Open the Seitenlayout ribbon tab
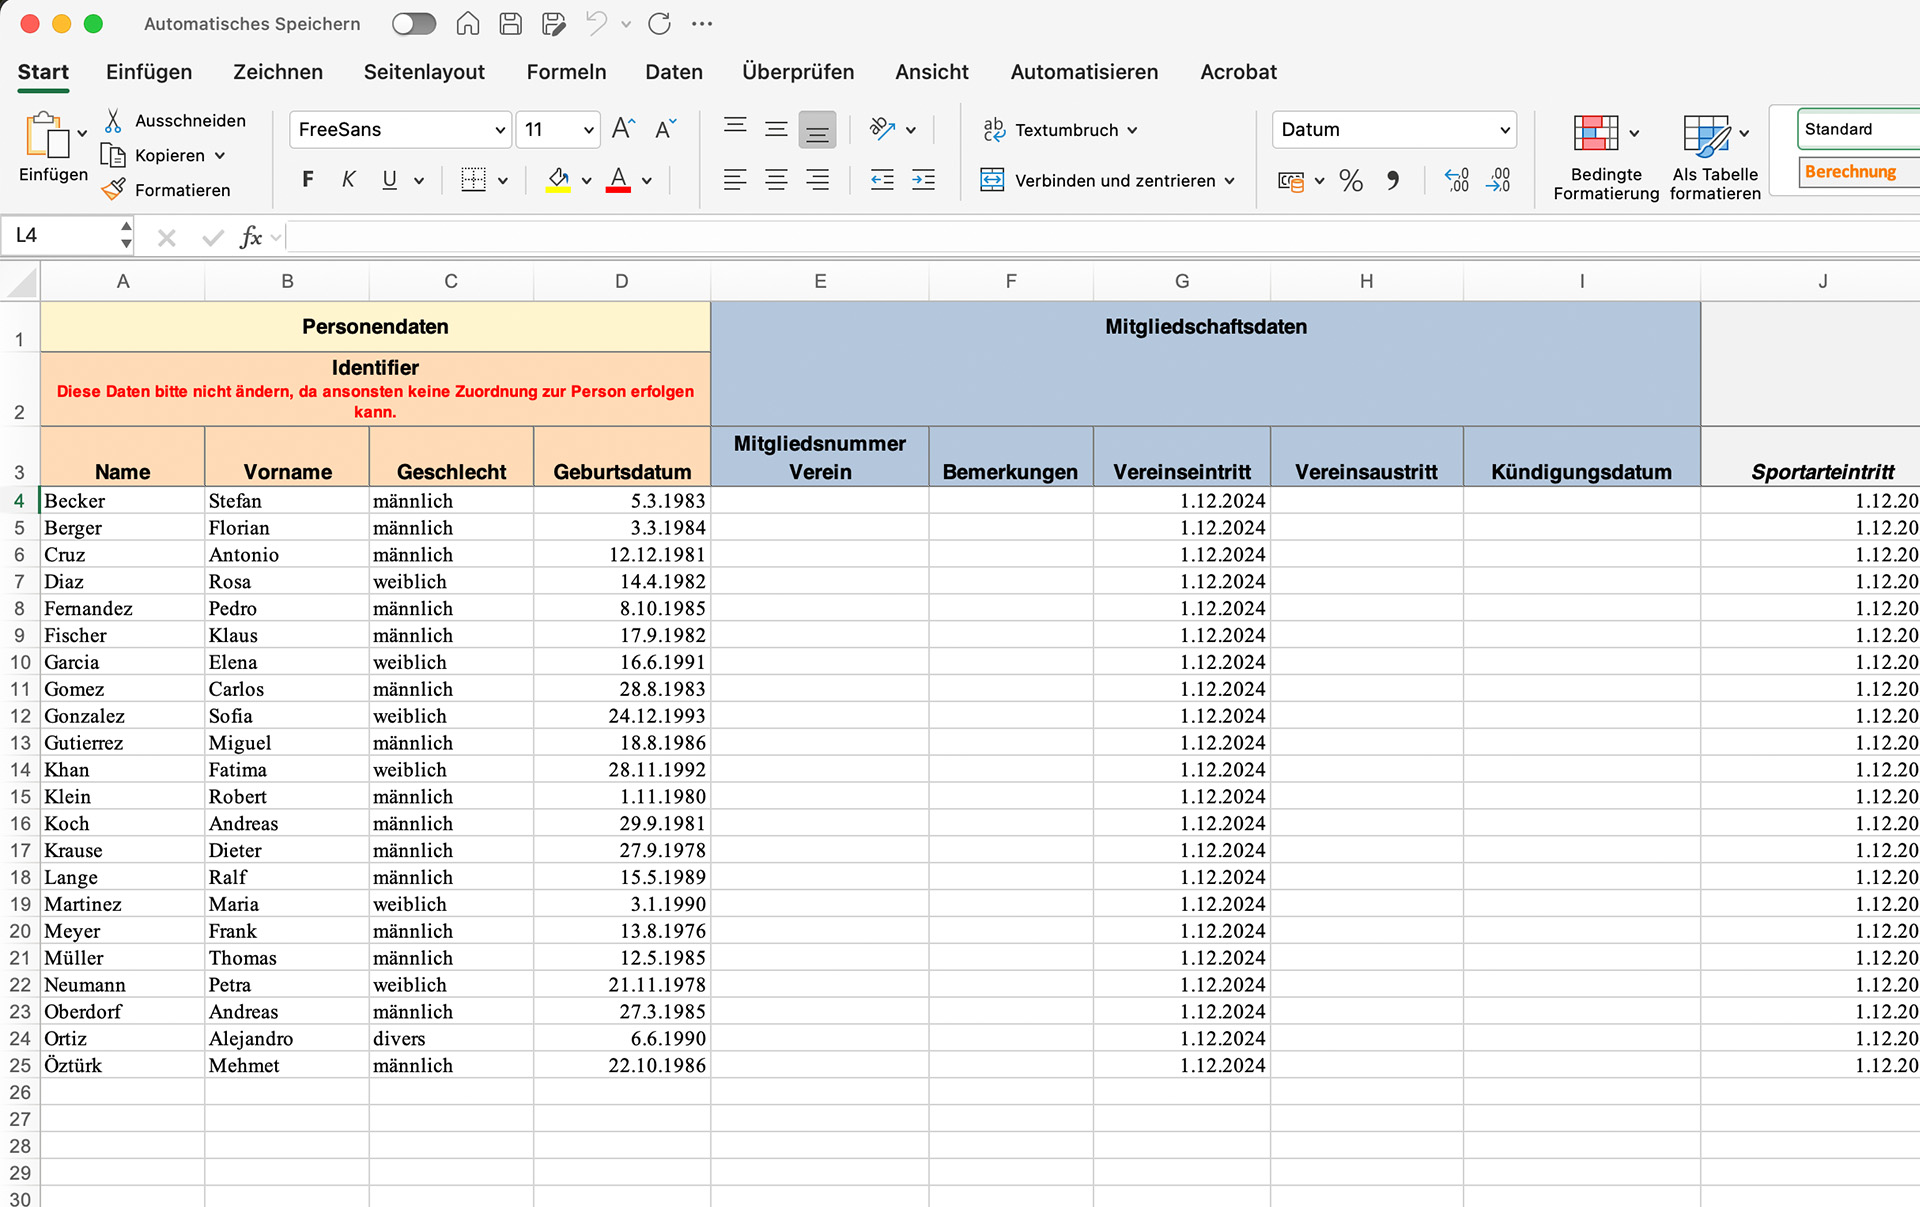The height and width of the screenshot is (1207, 1920). (x=424, y=72)
